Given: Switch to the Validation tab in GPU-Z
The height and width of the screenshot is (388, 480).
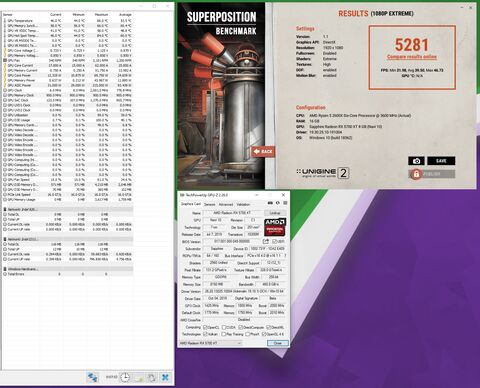Looking at the screenshot, I should (243, 204).
